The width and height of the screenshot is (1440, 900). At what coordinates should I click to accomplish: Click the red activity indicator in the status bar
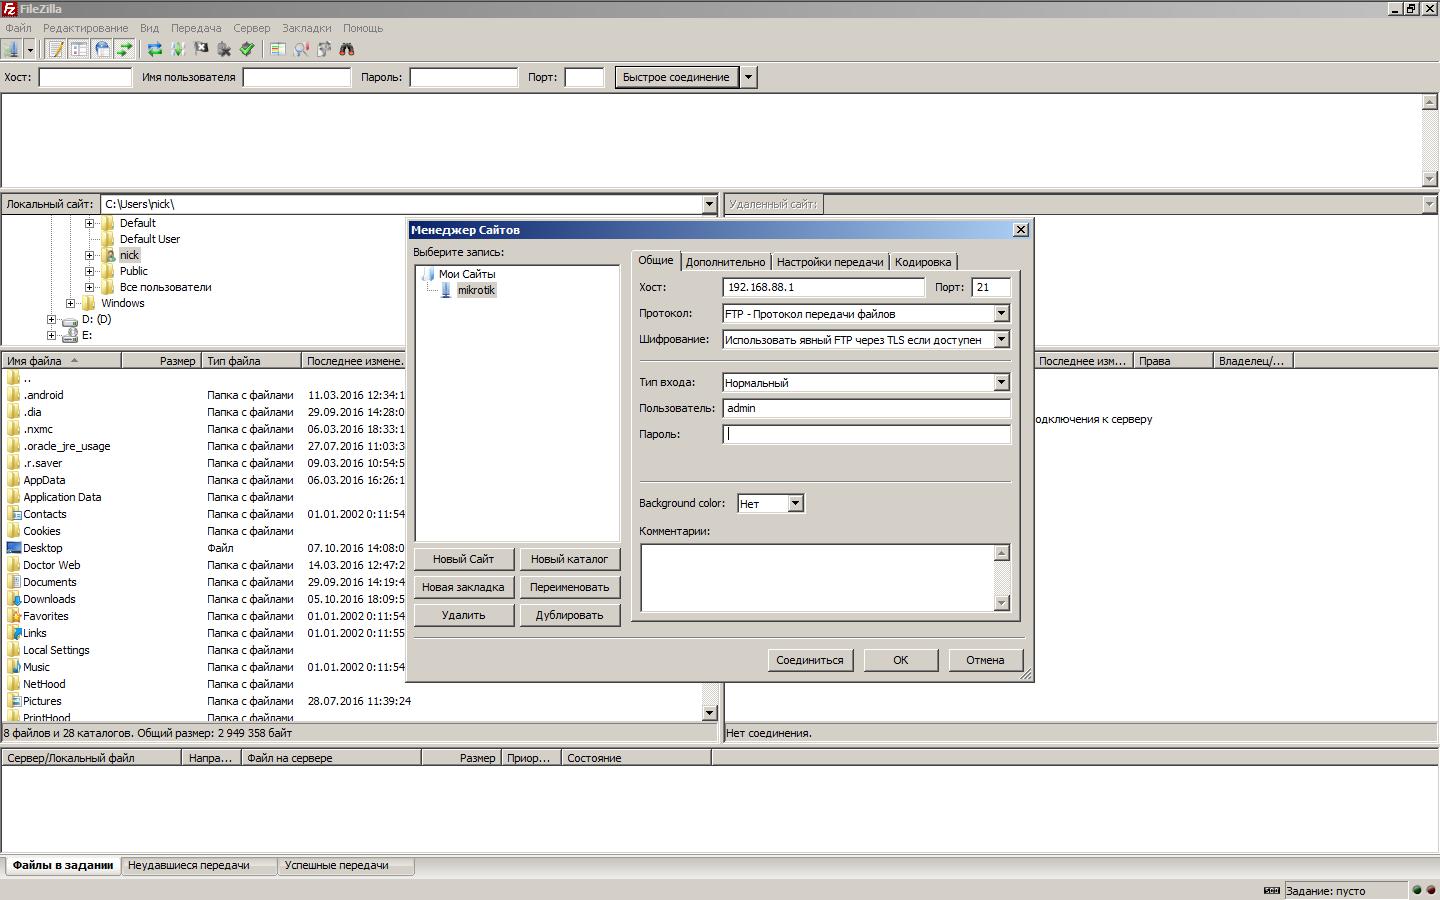pyautogui.click(x=1429, y=890)
